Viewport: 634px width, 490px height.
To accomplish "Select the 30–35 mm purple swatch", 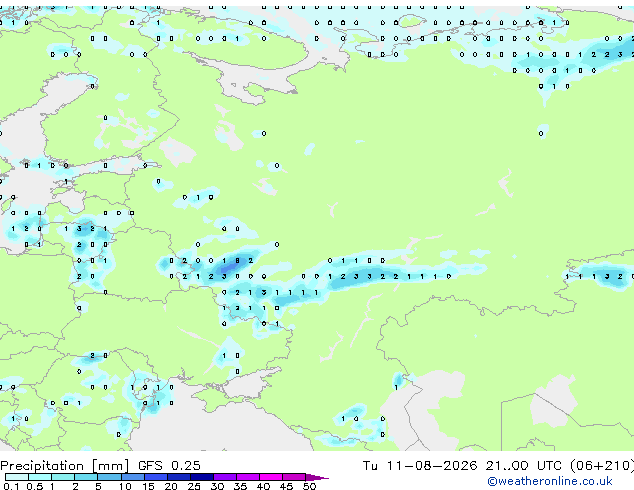I will pyautogui.click(x=225, y=477).
